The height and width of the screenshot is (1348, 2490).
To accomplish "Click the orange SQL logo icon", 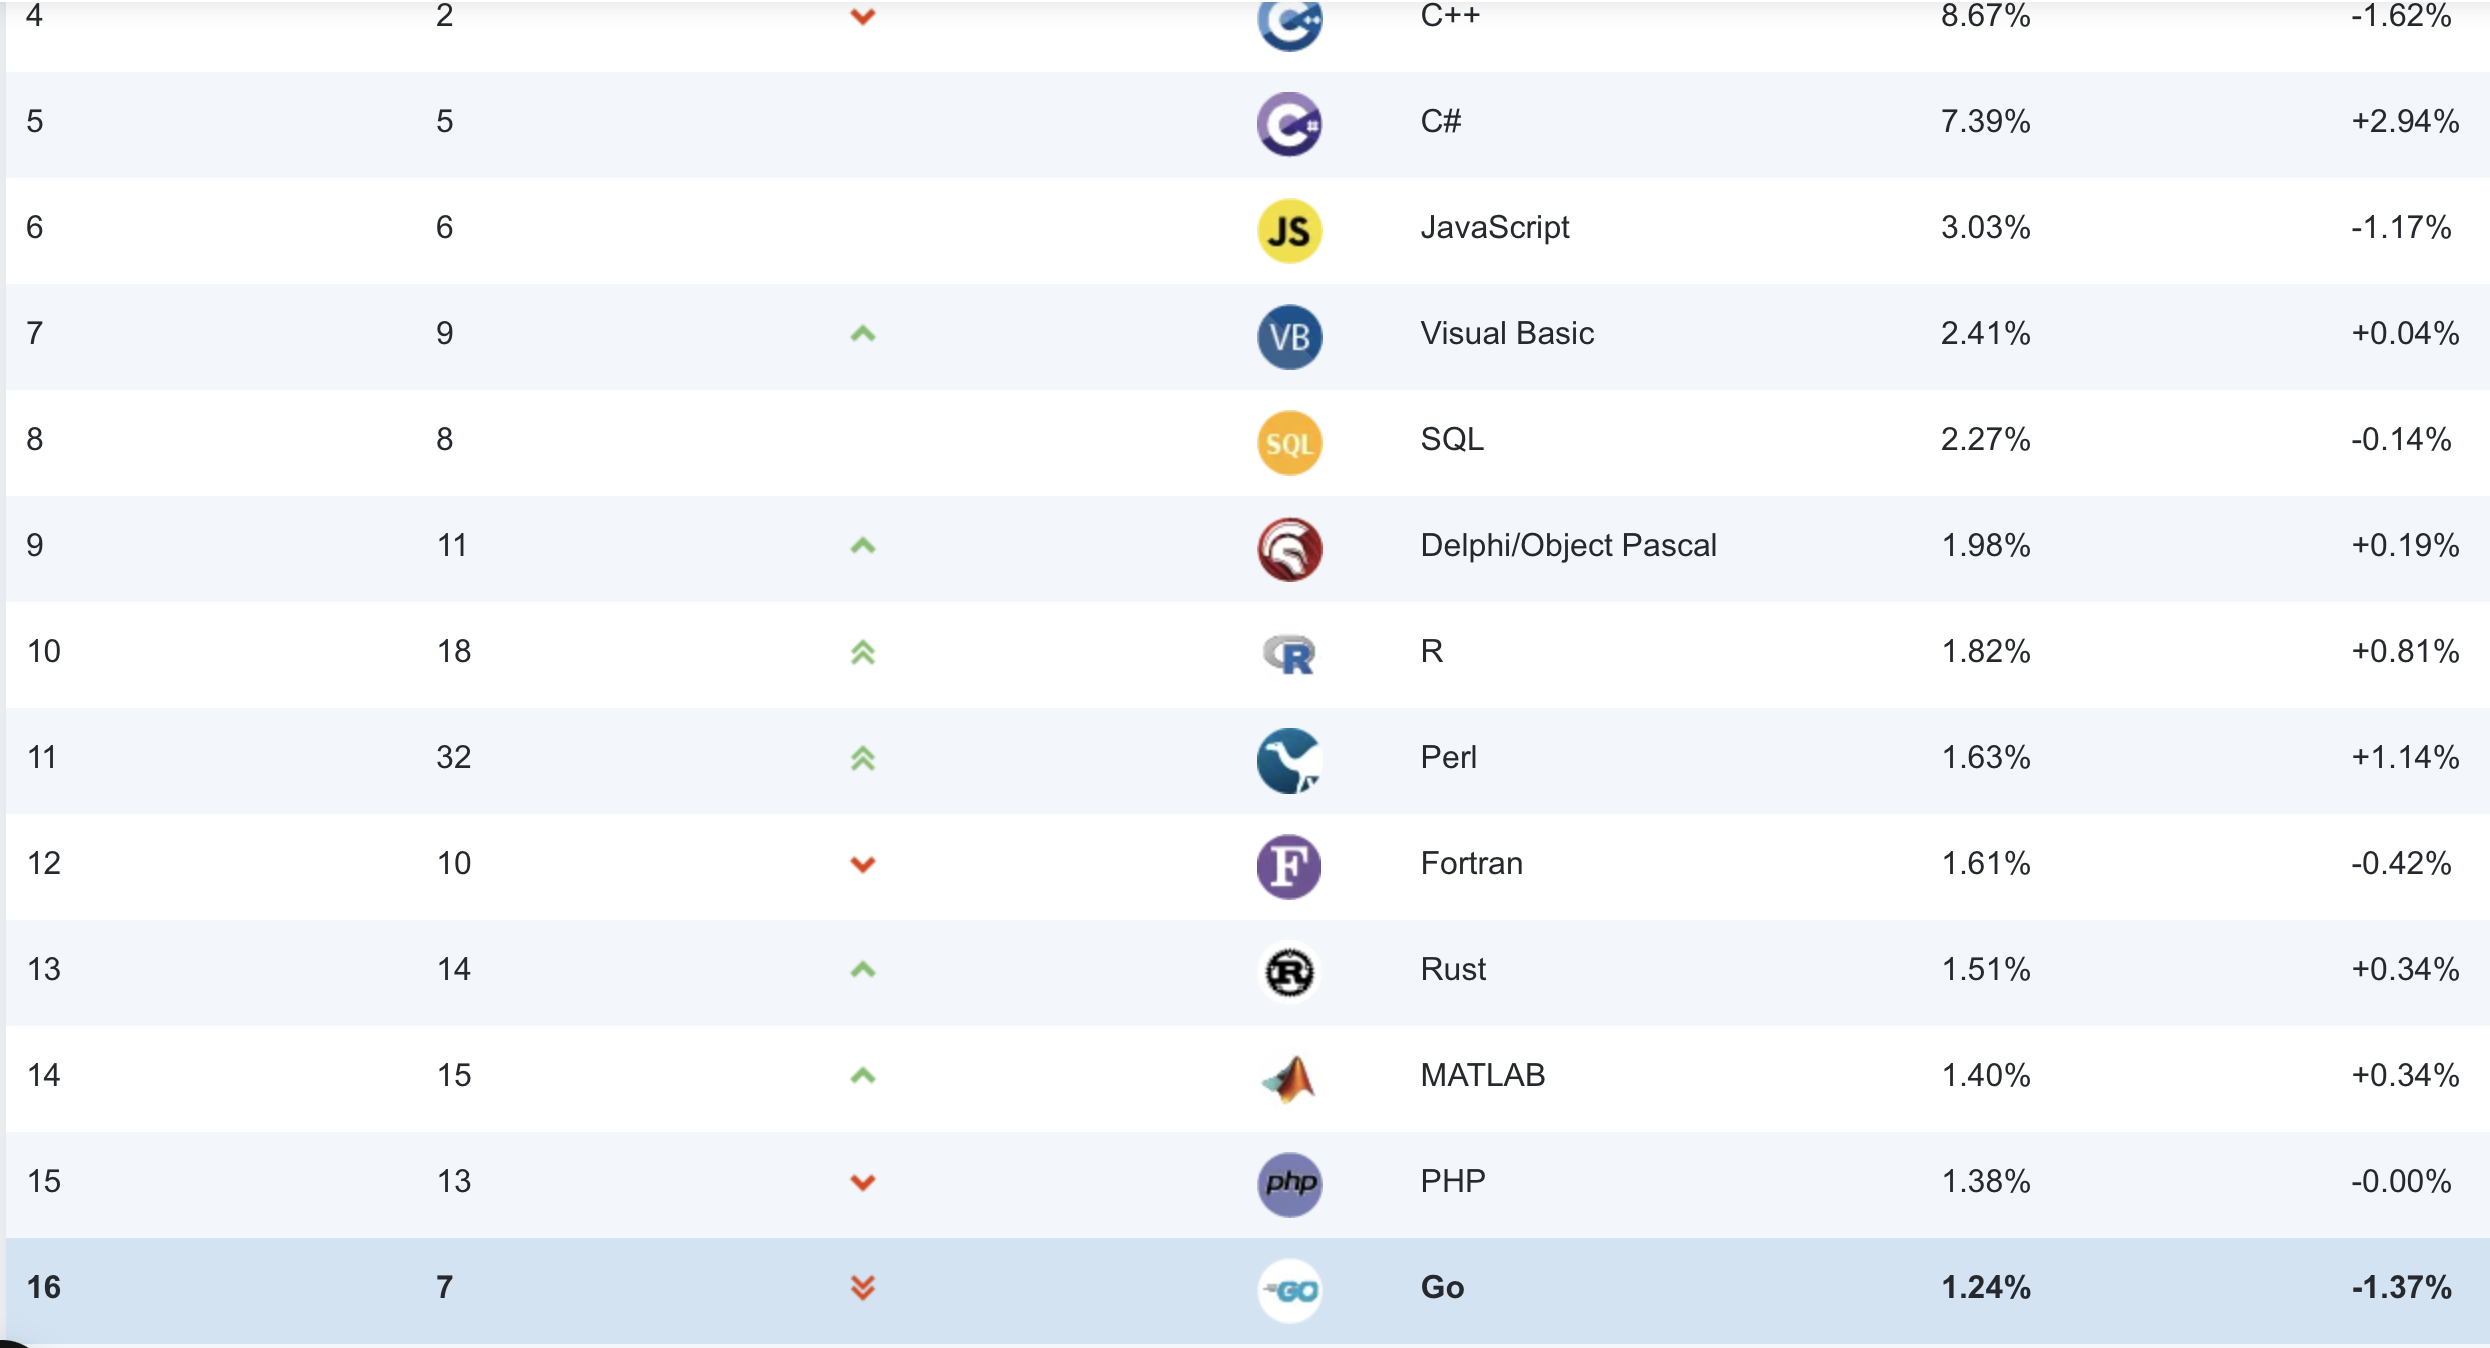I will pos(1289,442).
